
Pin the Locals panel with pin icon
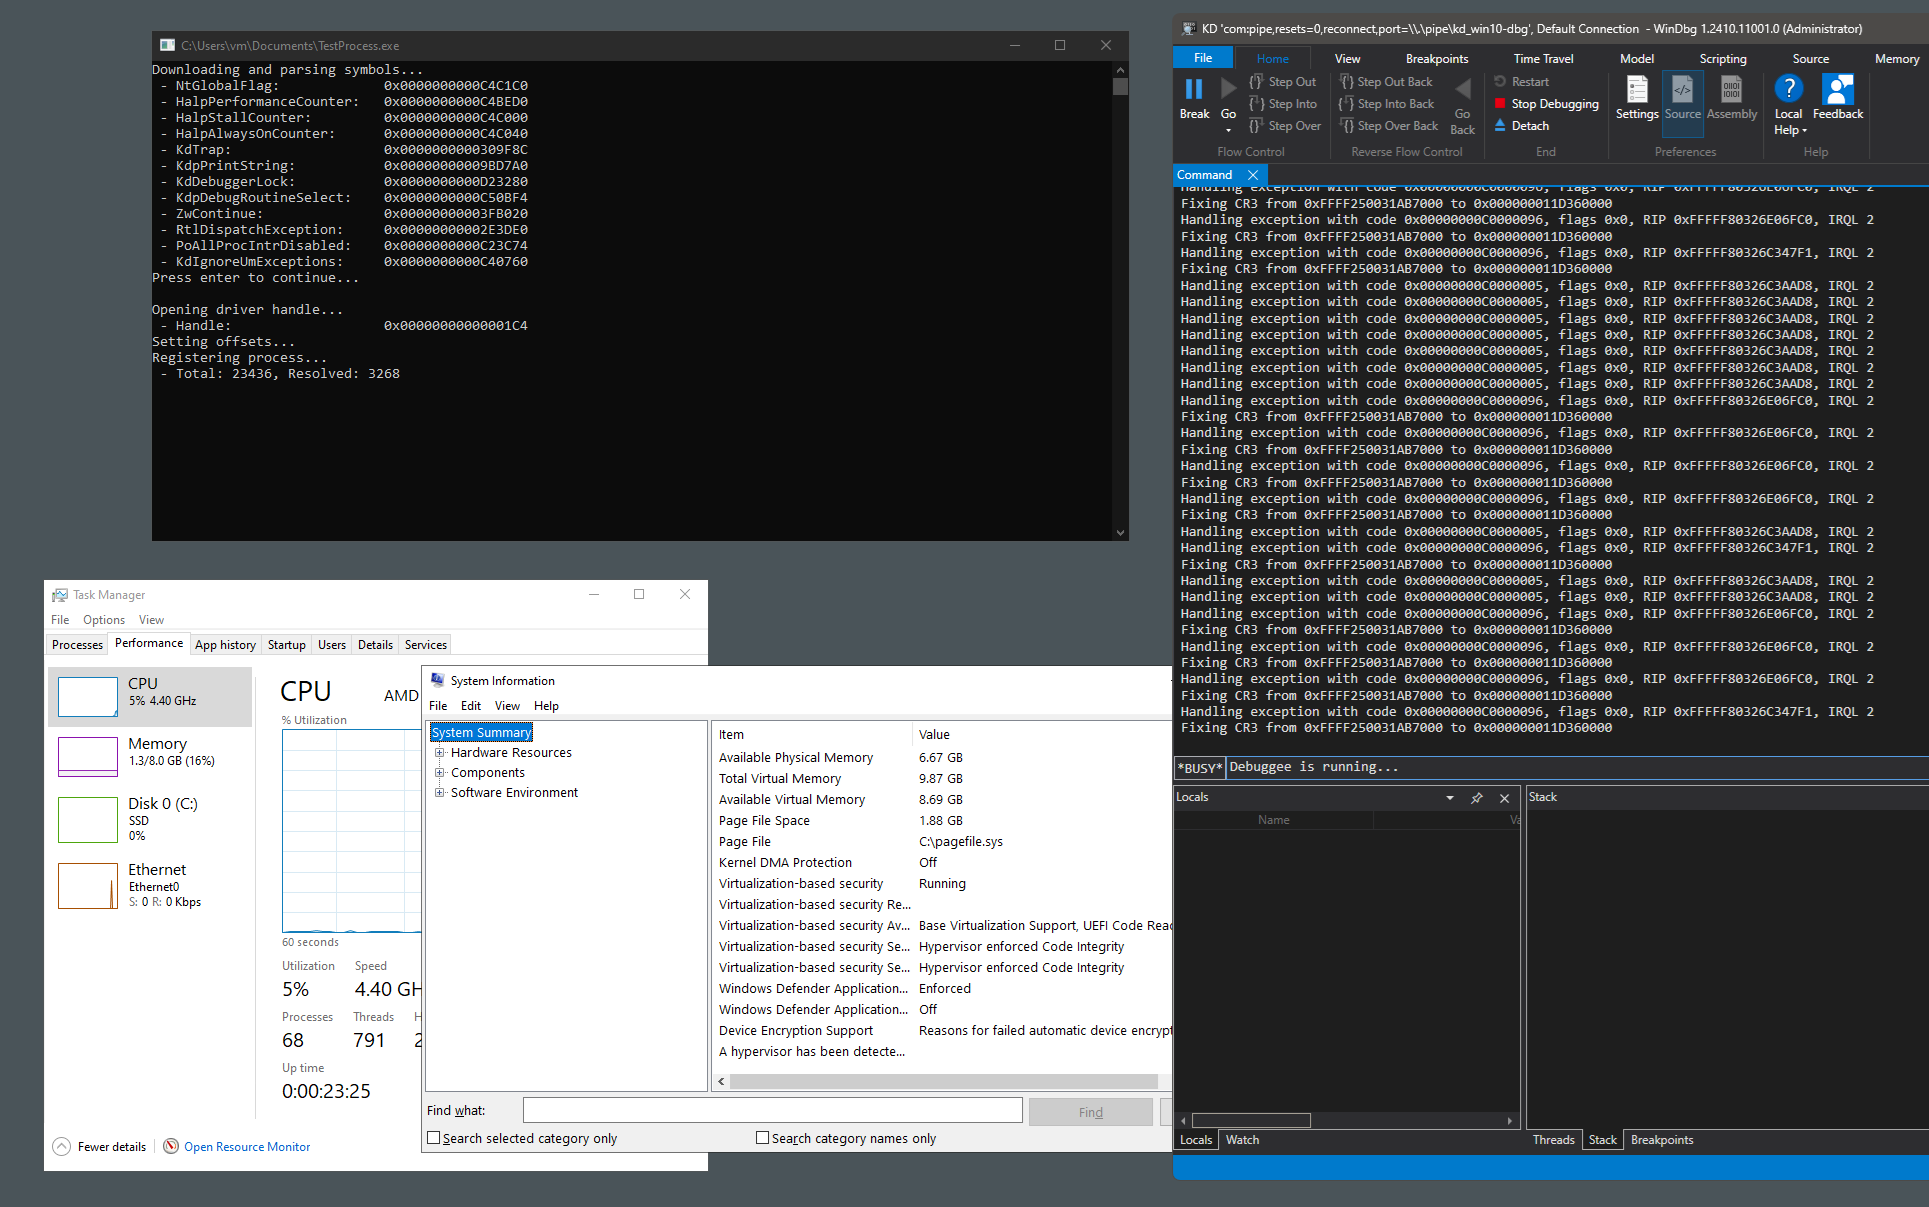click(1476, 798)
